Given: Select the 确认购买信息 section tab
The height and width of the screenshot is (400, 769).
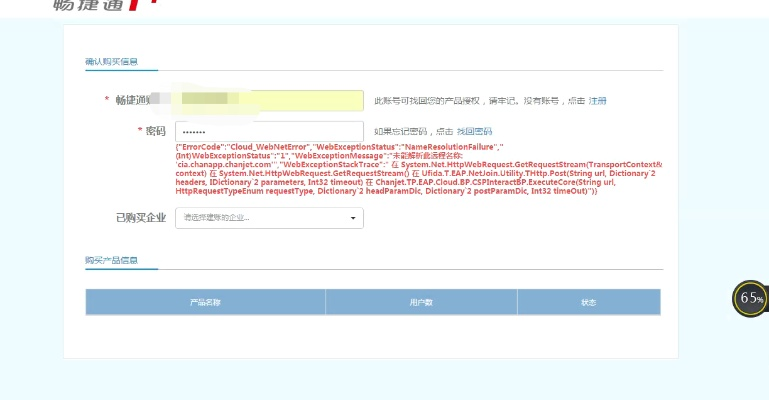Looking at the screenshot, I should 111,62.
